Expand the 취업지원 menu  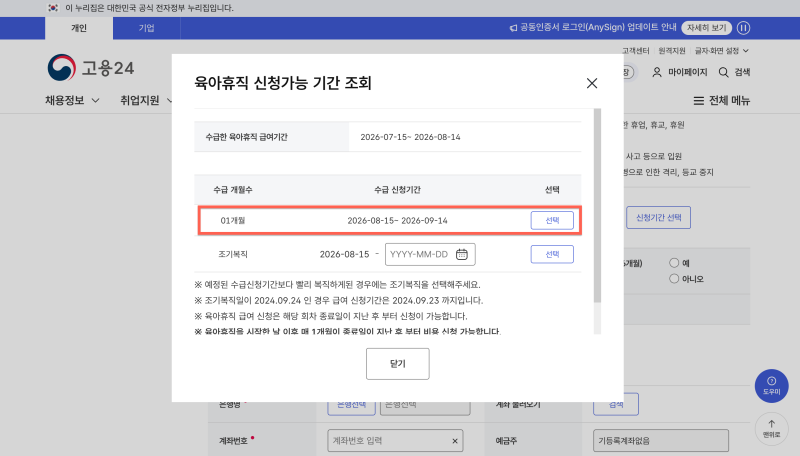[145, 100]
